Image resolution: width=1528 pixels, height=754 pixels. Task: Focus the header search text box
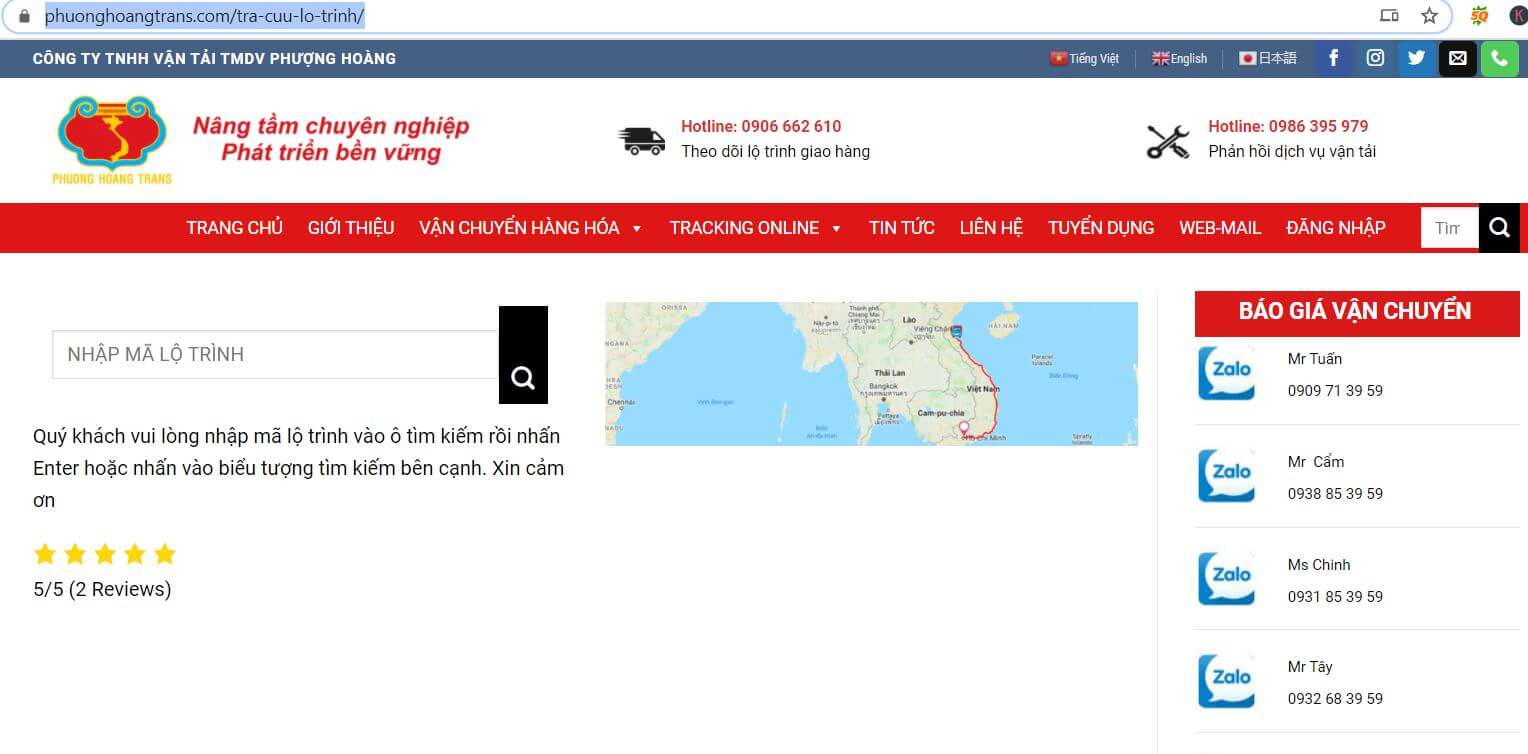[1449, 228]
